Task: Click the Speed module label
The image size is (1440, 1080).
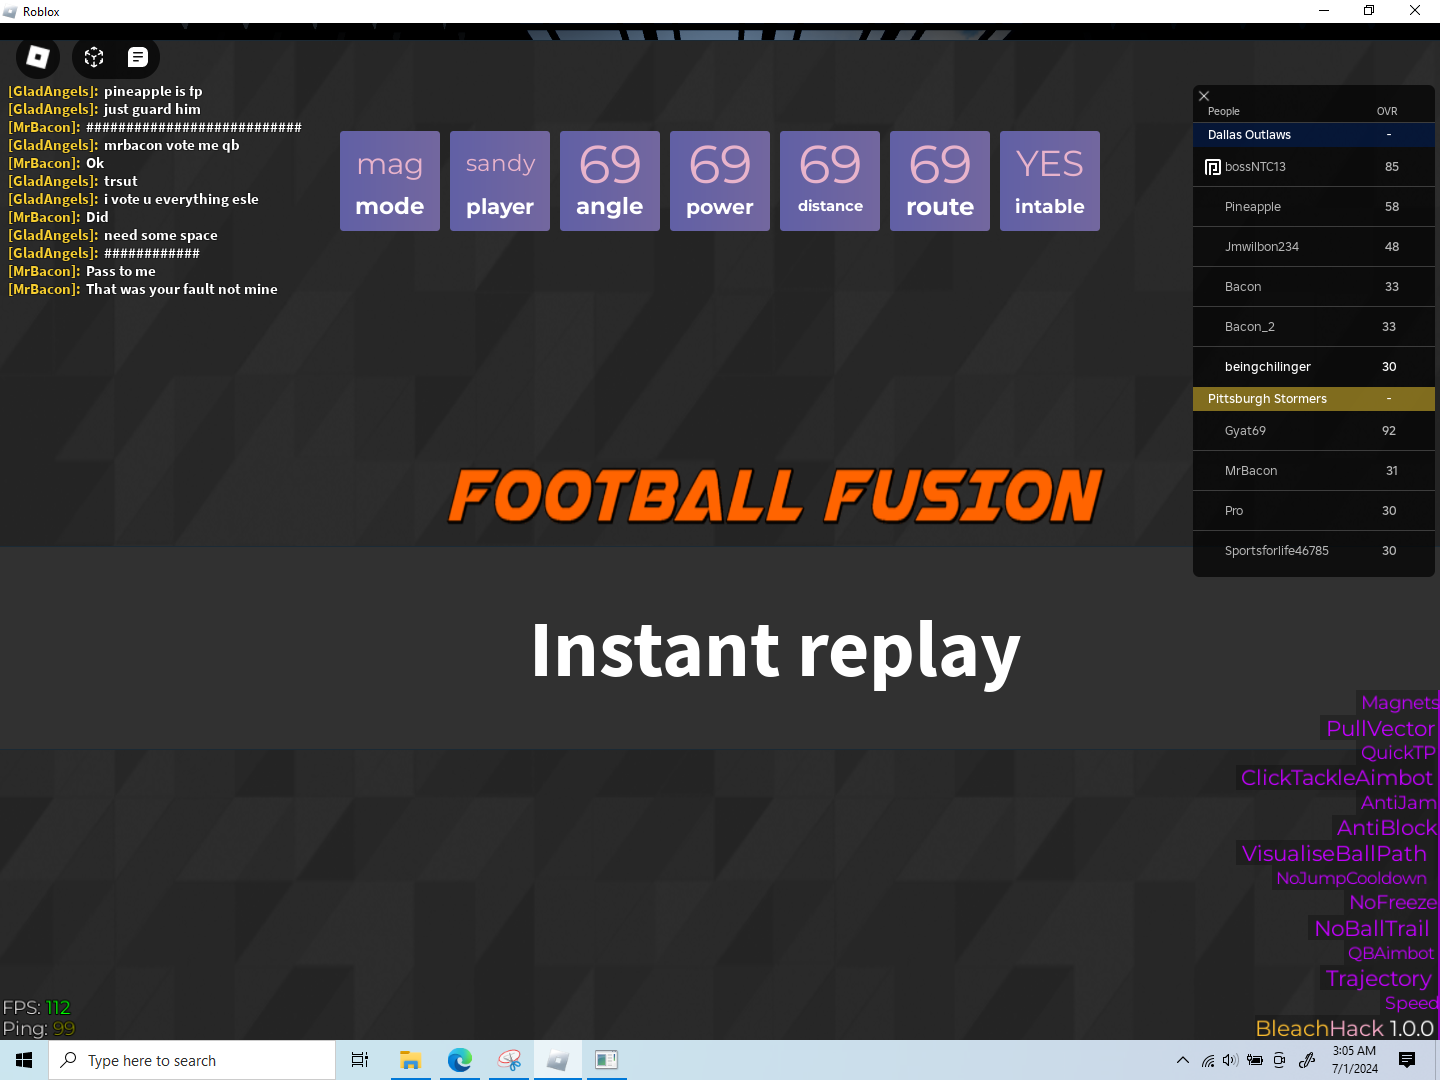Action: click(1411, 1003)
